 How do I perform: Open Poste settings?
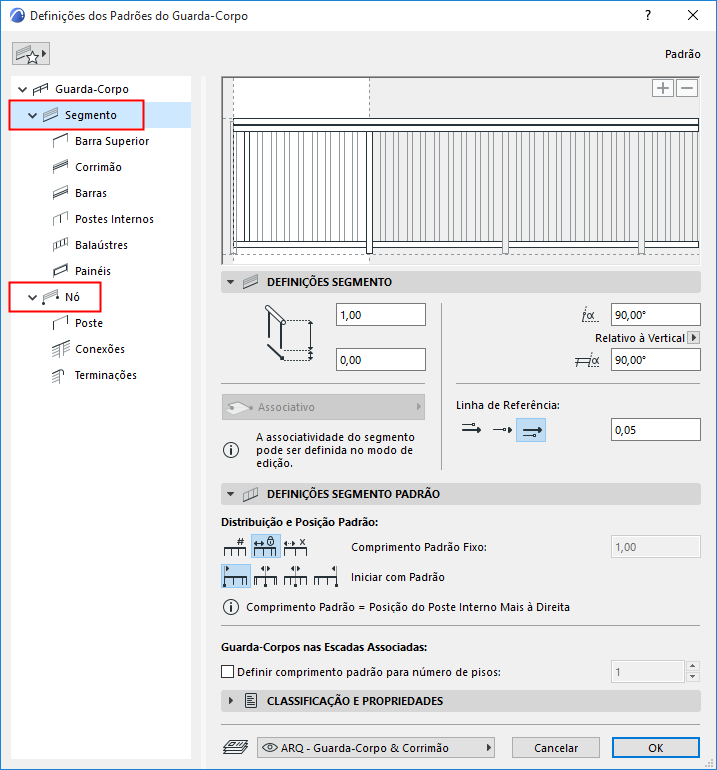(89, 323)
